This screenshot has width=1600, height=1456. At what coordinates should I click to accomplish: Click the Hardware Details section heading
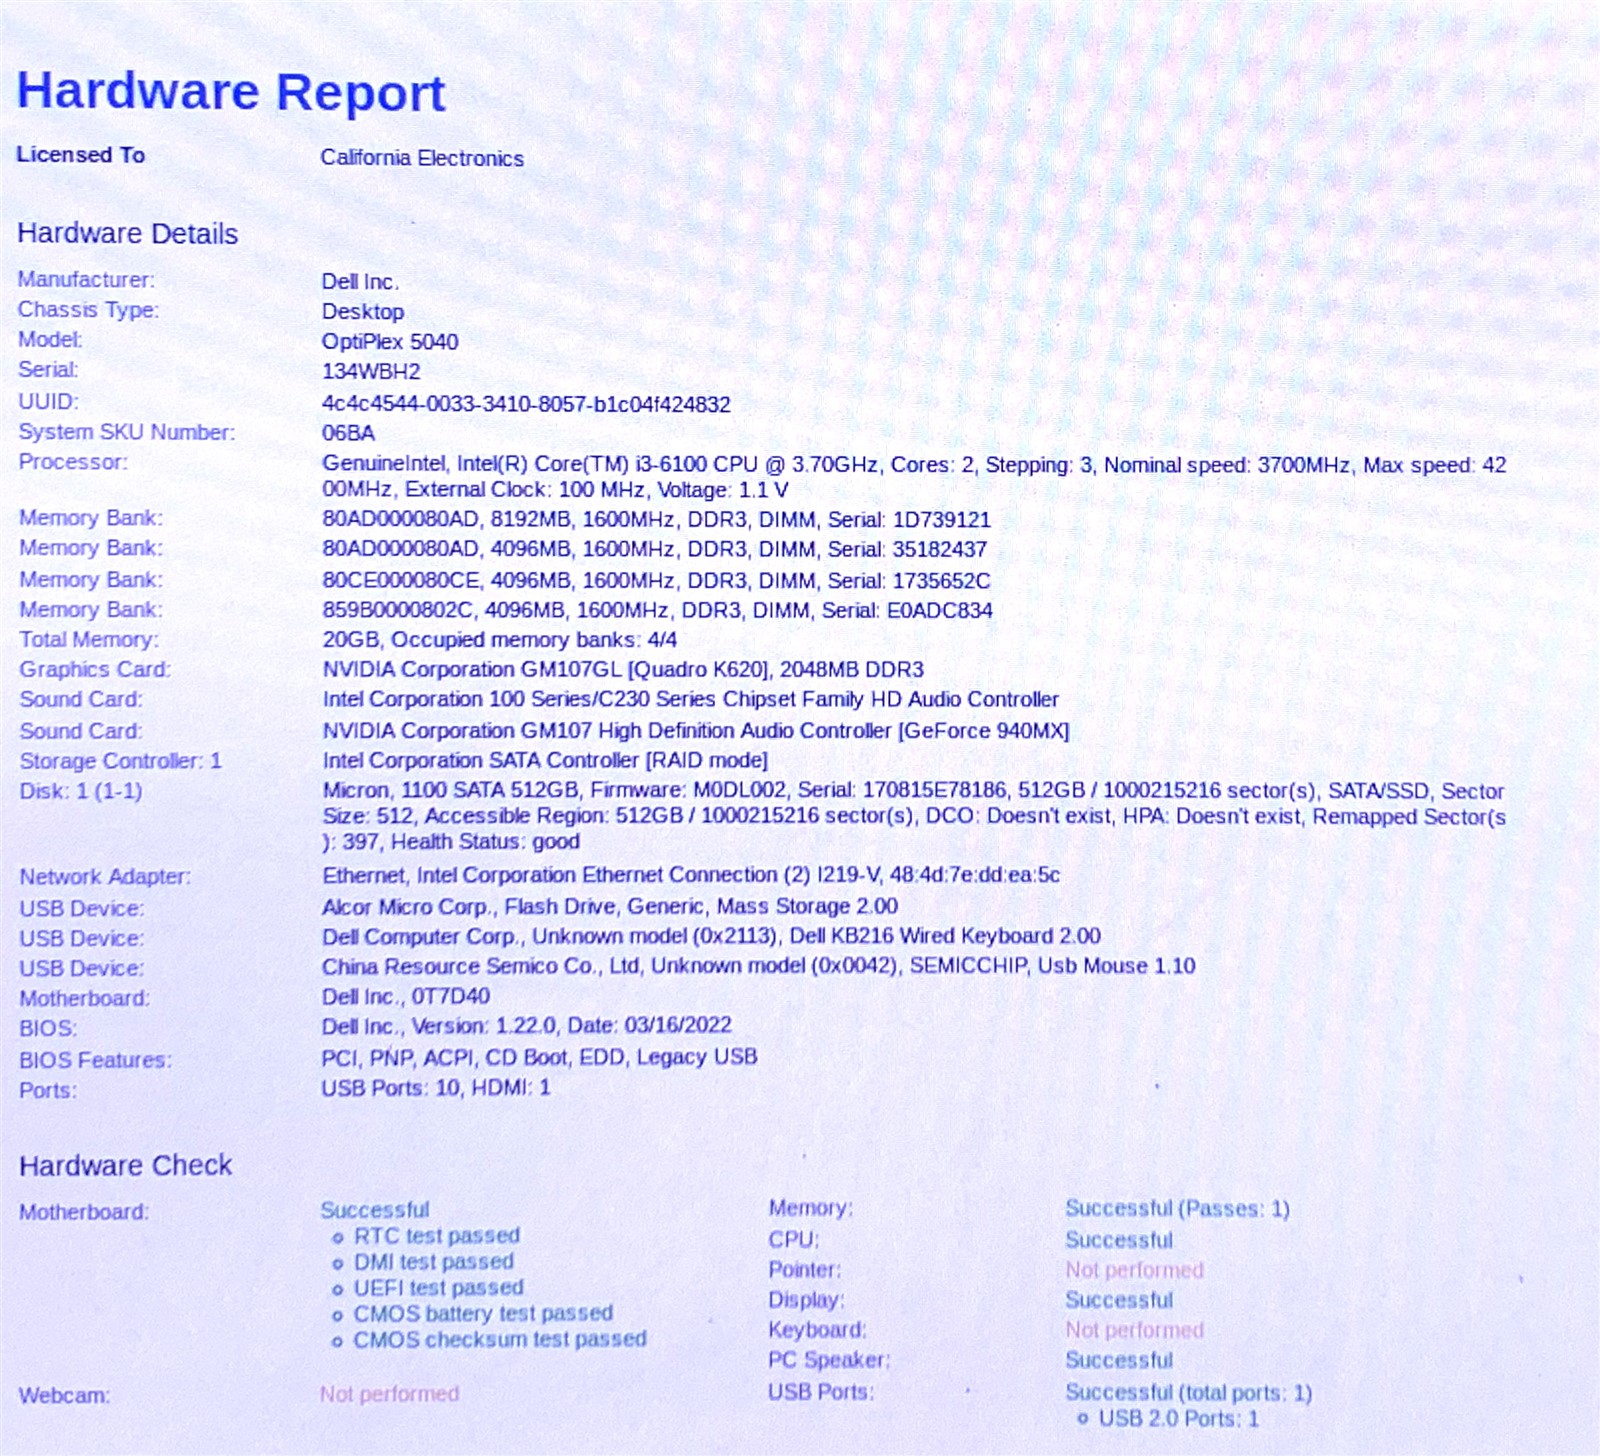(x=128, y=234)
